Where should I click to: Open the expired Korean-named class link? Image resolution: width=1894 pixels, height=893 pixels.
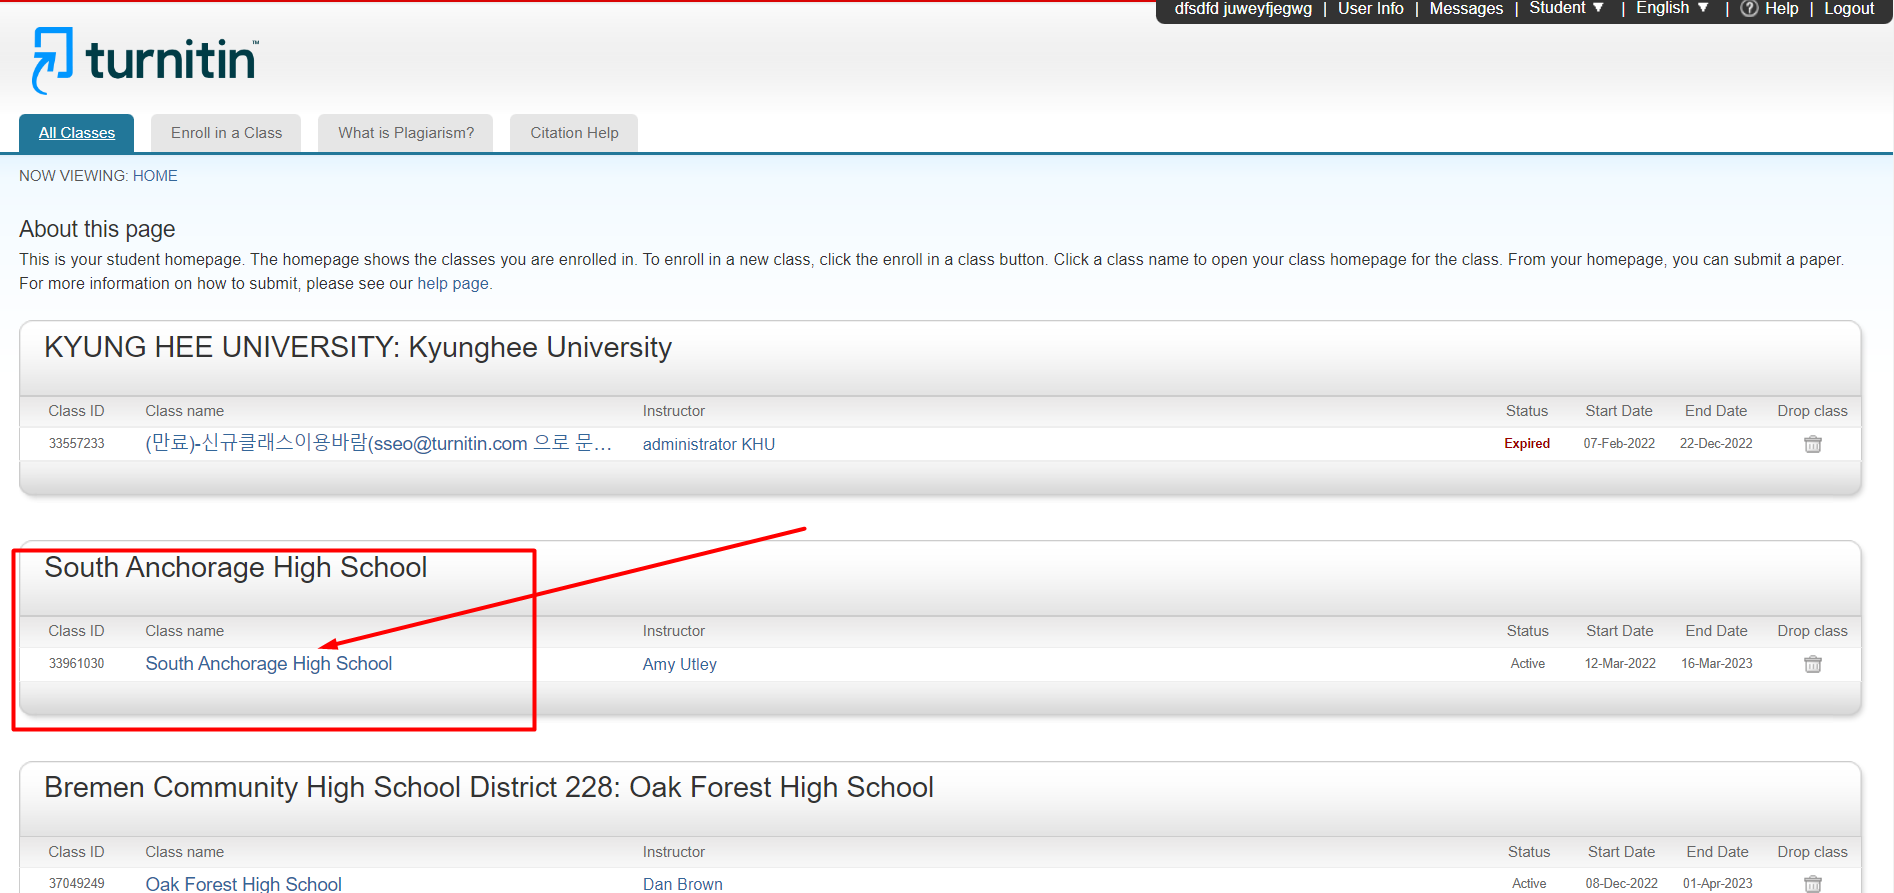click(x=378, y=443)
